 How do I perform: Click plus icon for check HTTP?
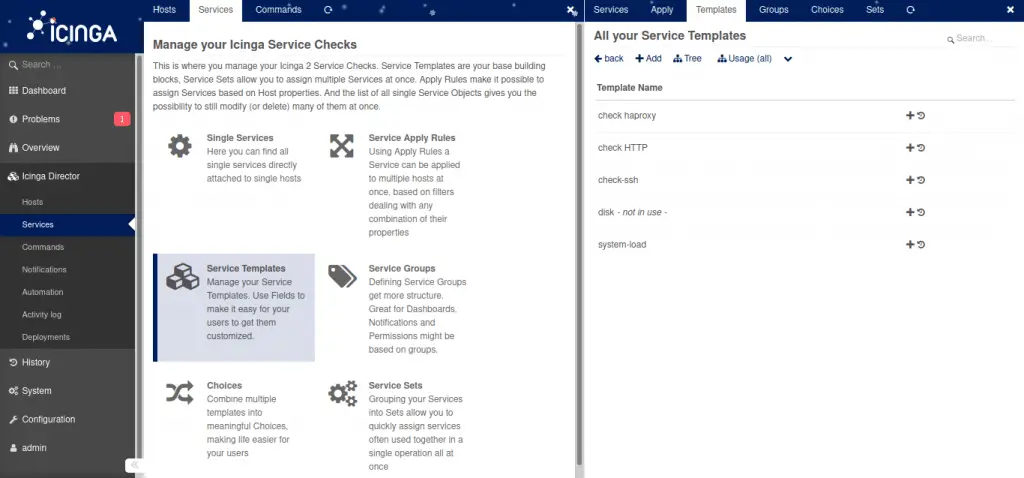910,148
